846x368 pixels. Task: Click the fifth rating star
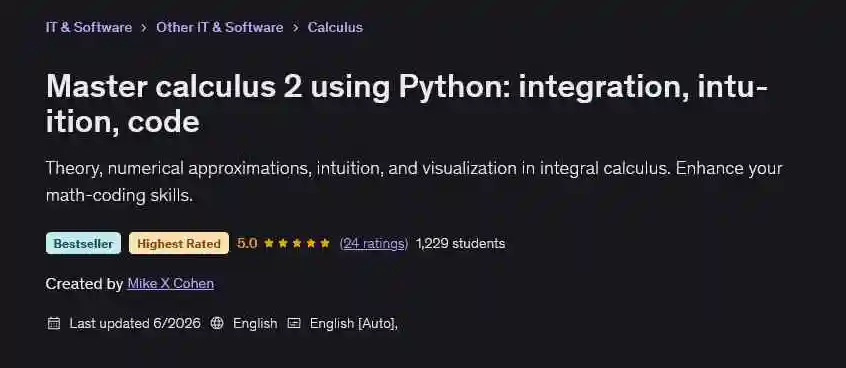[x=325, y=243]
